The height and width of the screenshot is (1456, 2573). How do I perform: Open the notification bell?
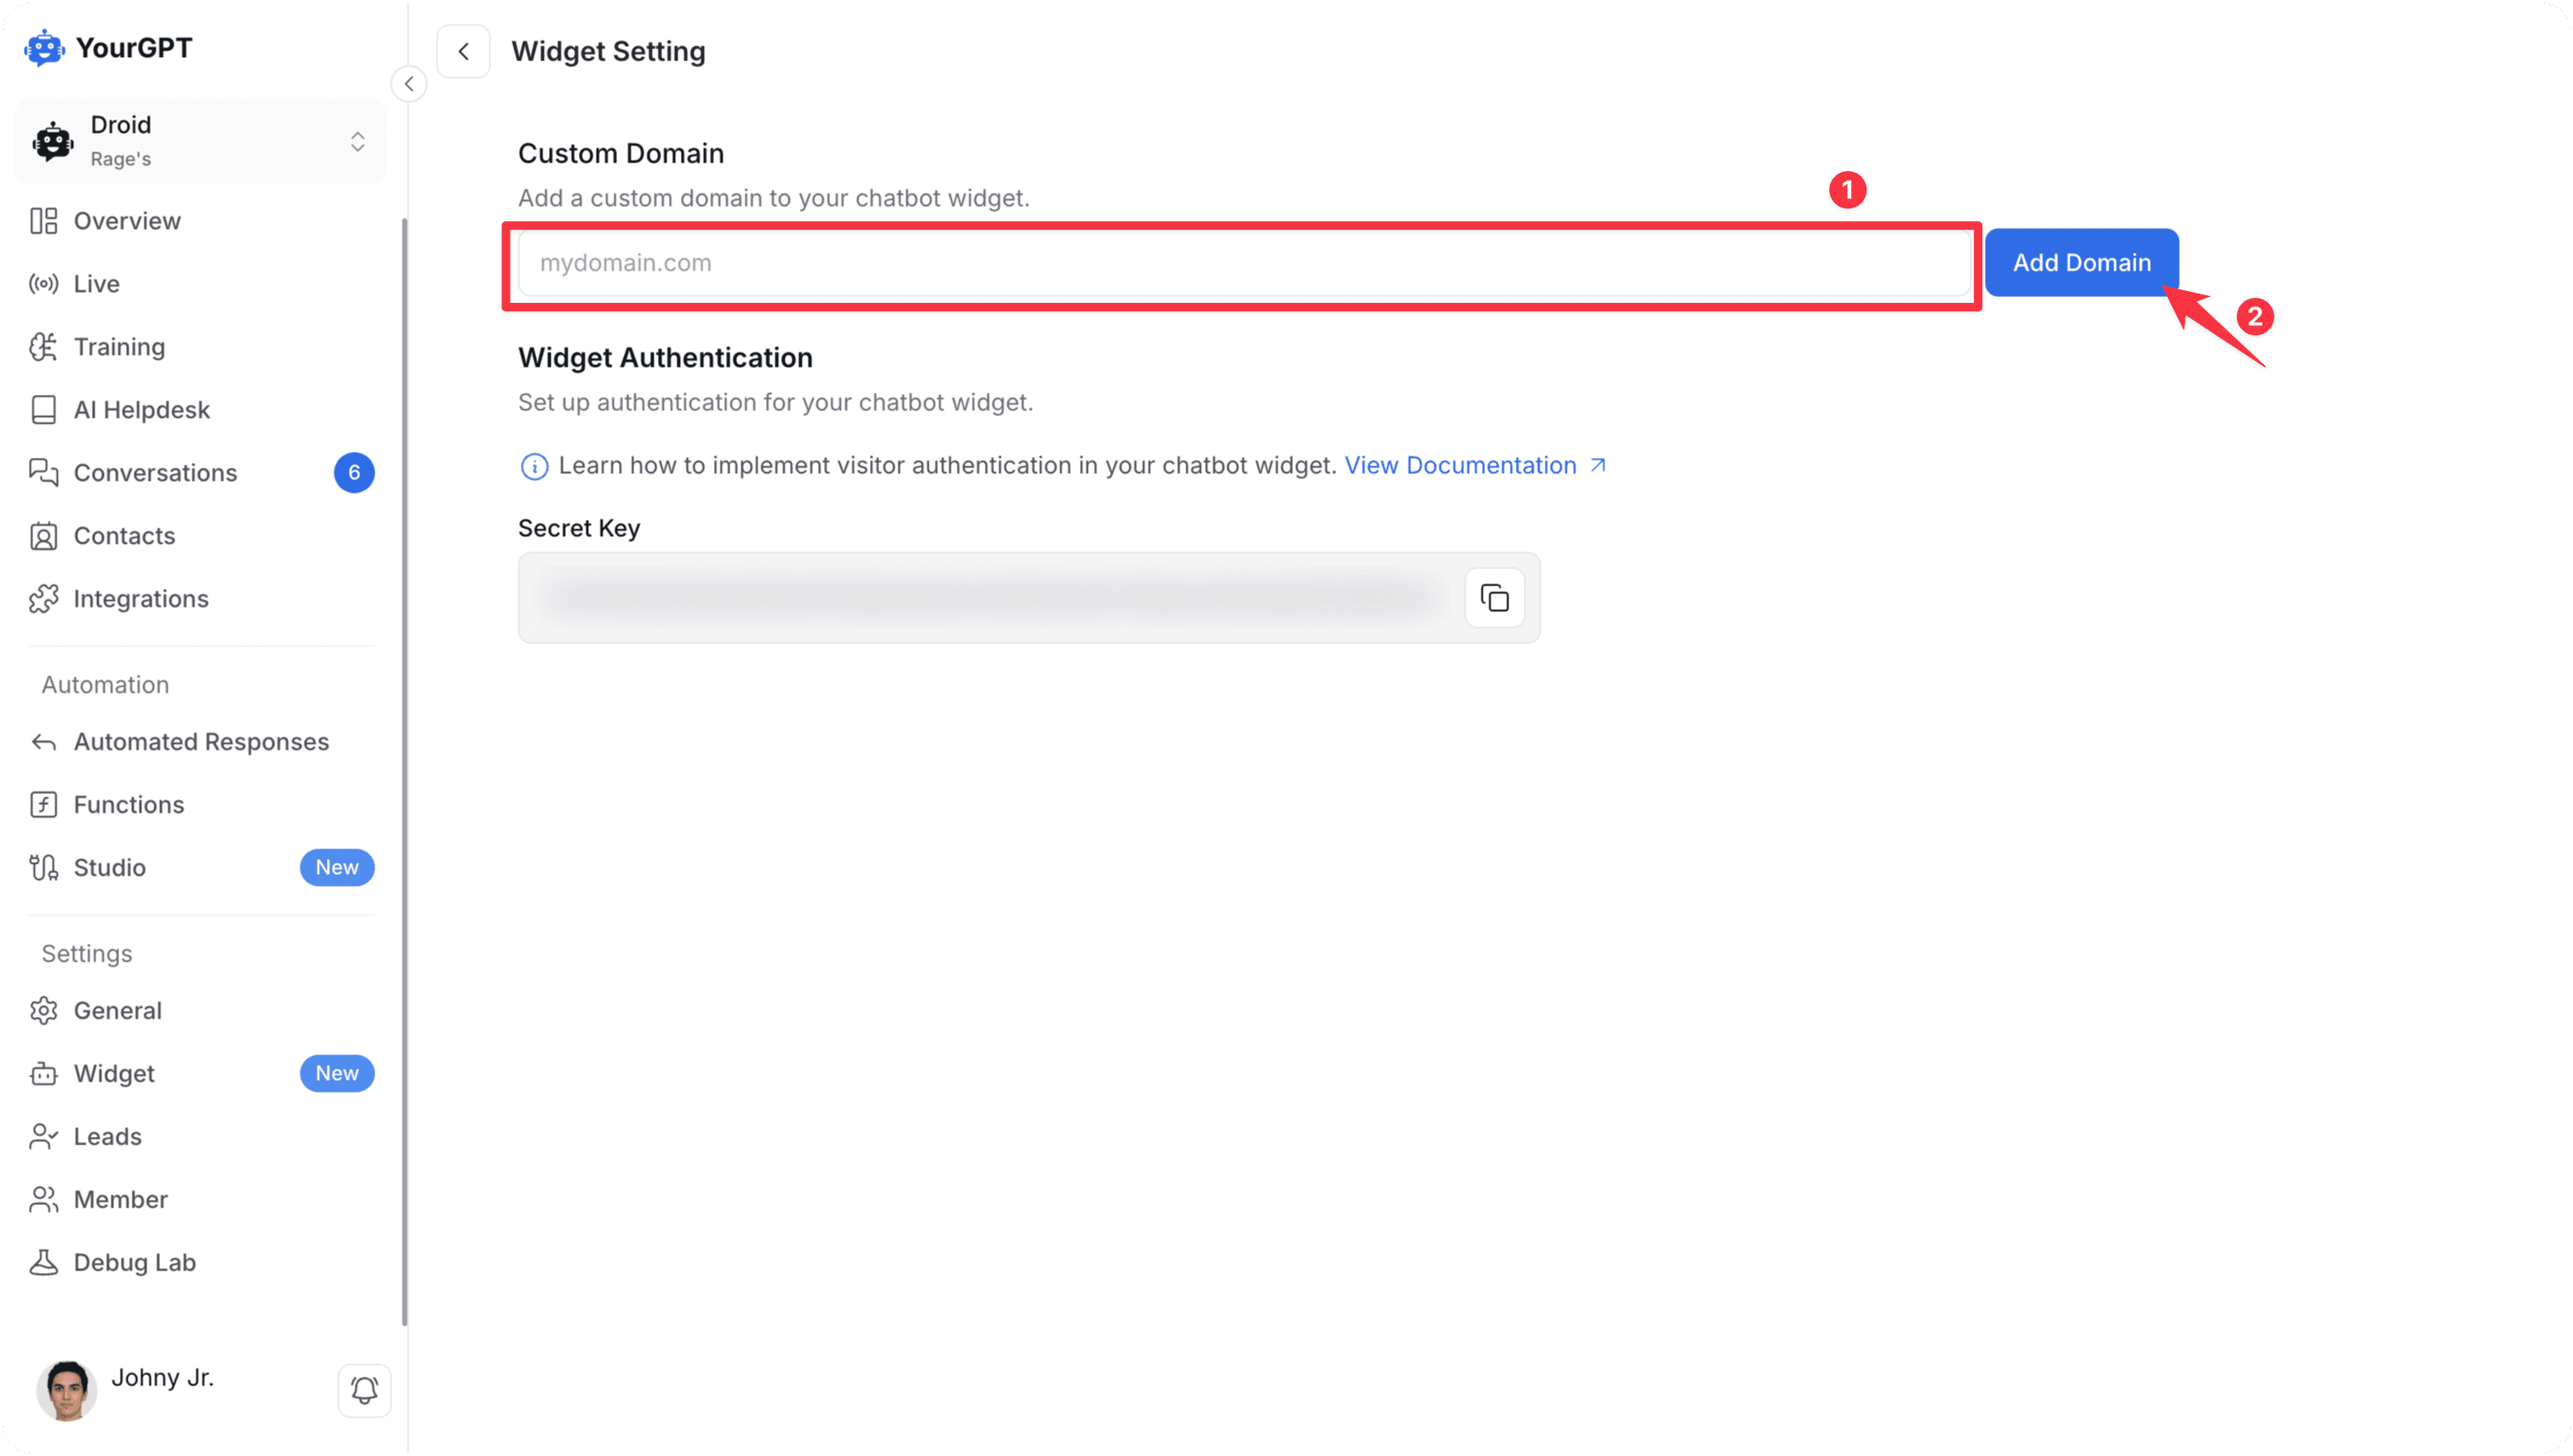364,1390
